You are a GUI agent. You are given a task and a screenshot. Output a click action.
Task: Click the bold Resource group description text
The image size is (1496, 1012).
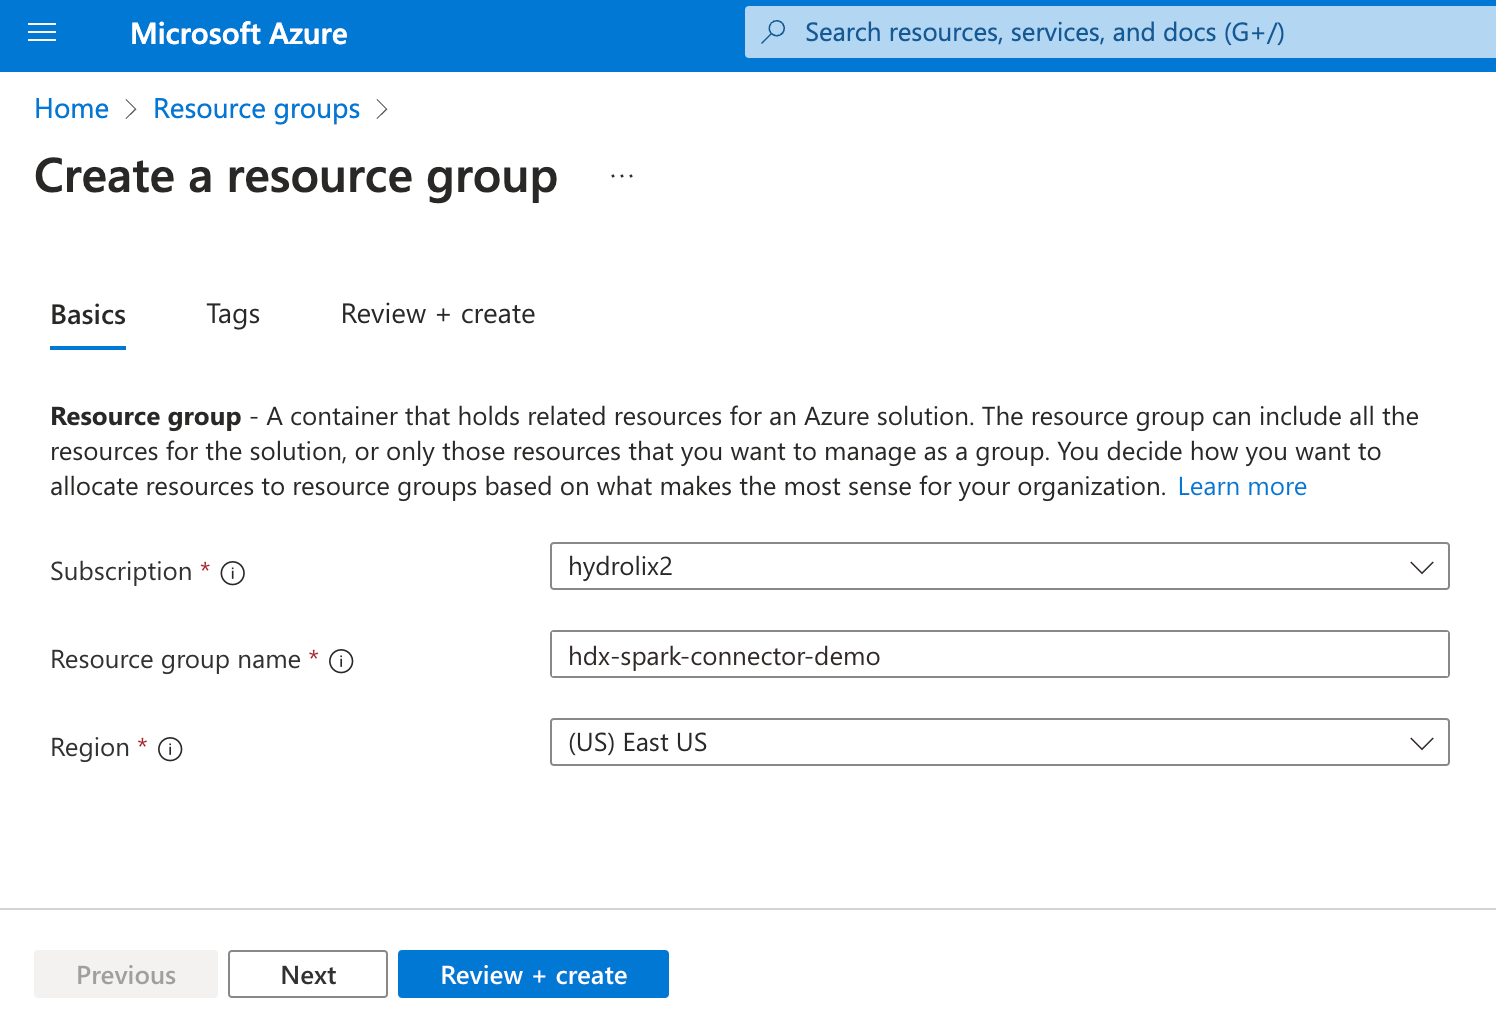pos(146,416)
